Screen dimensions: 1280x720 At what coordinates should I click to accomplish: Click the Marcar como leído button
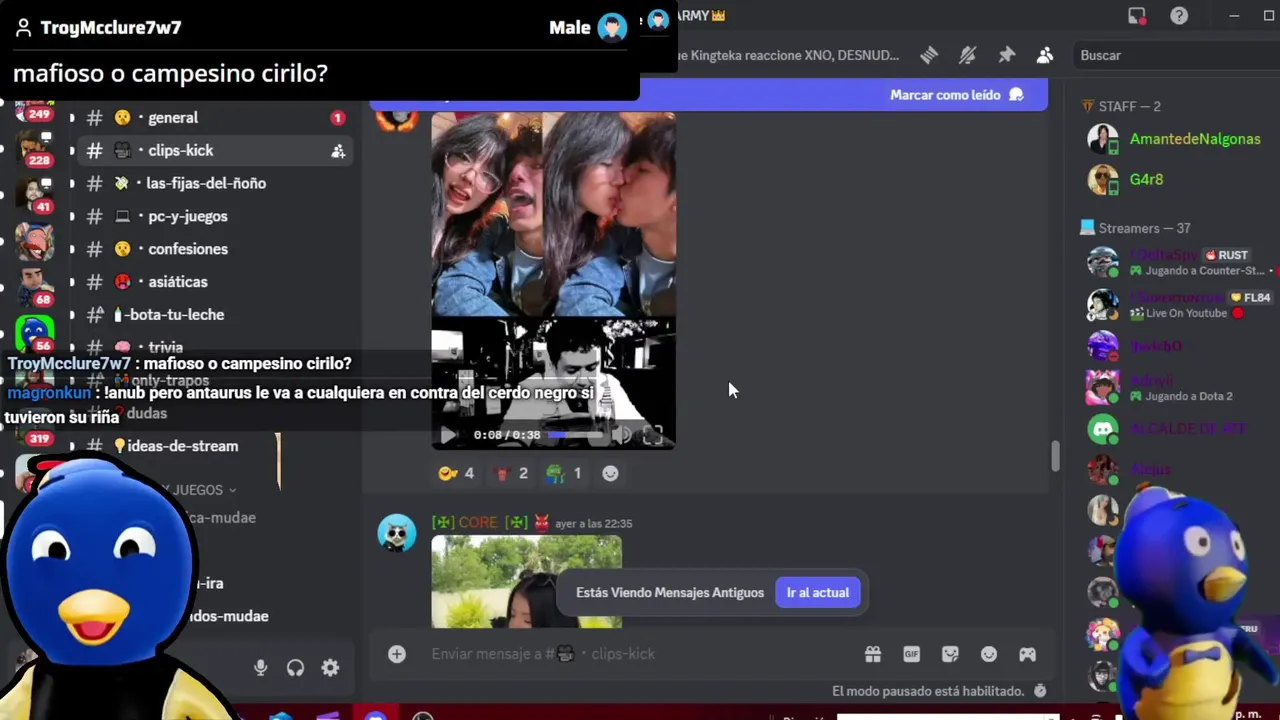coord(956,95)
